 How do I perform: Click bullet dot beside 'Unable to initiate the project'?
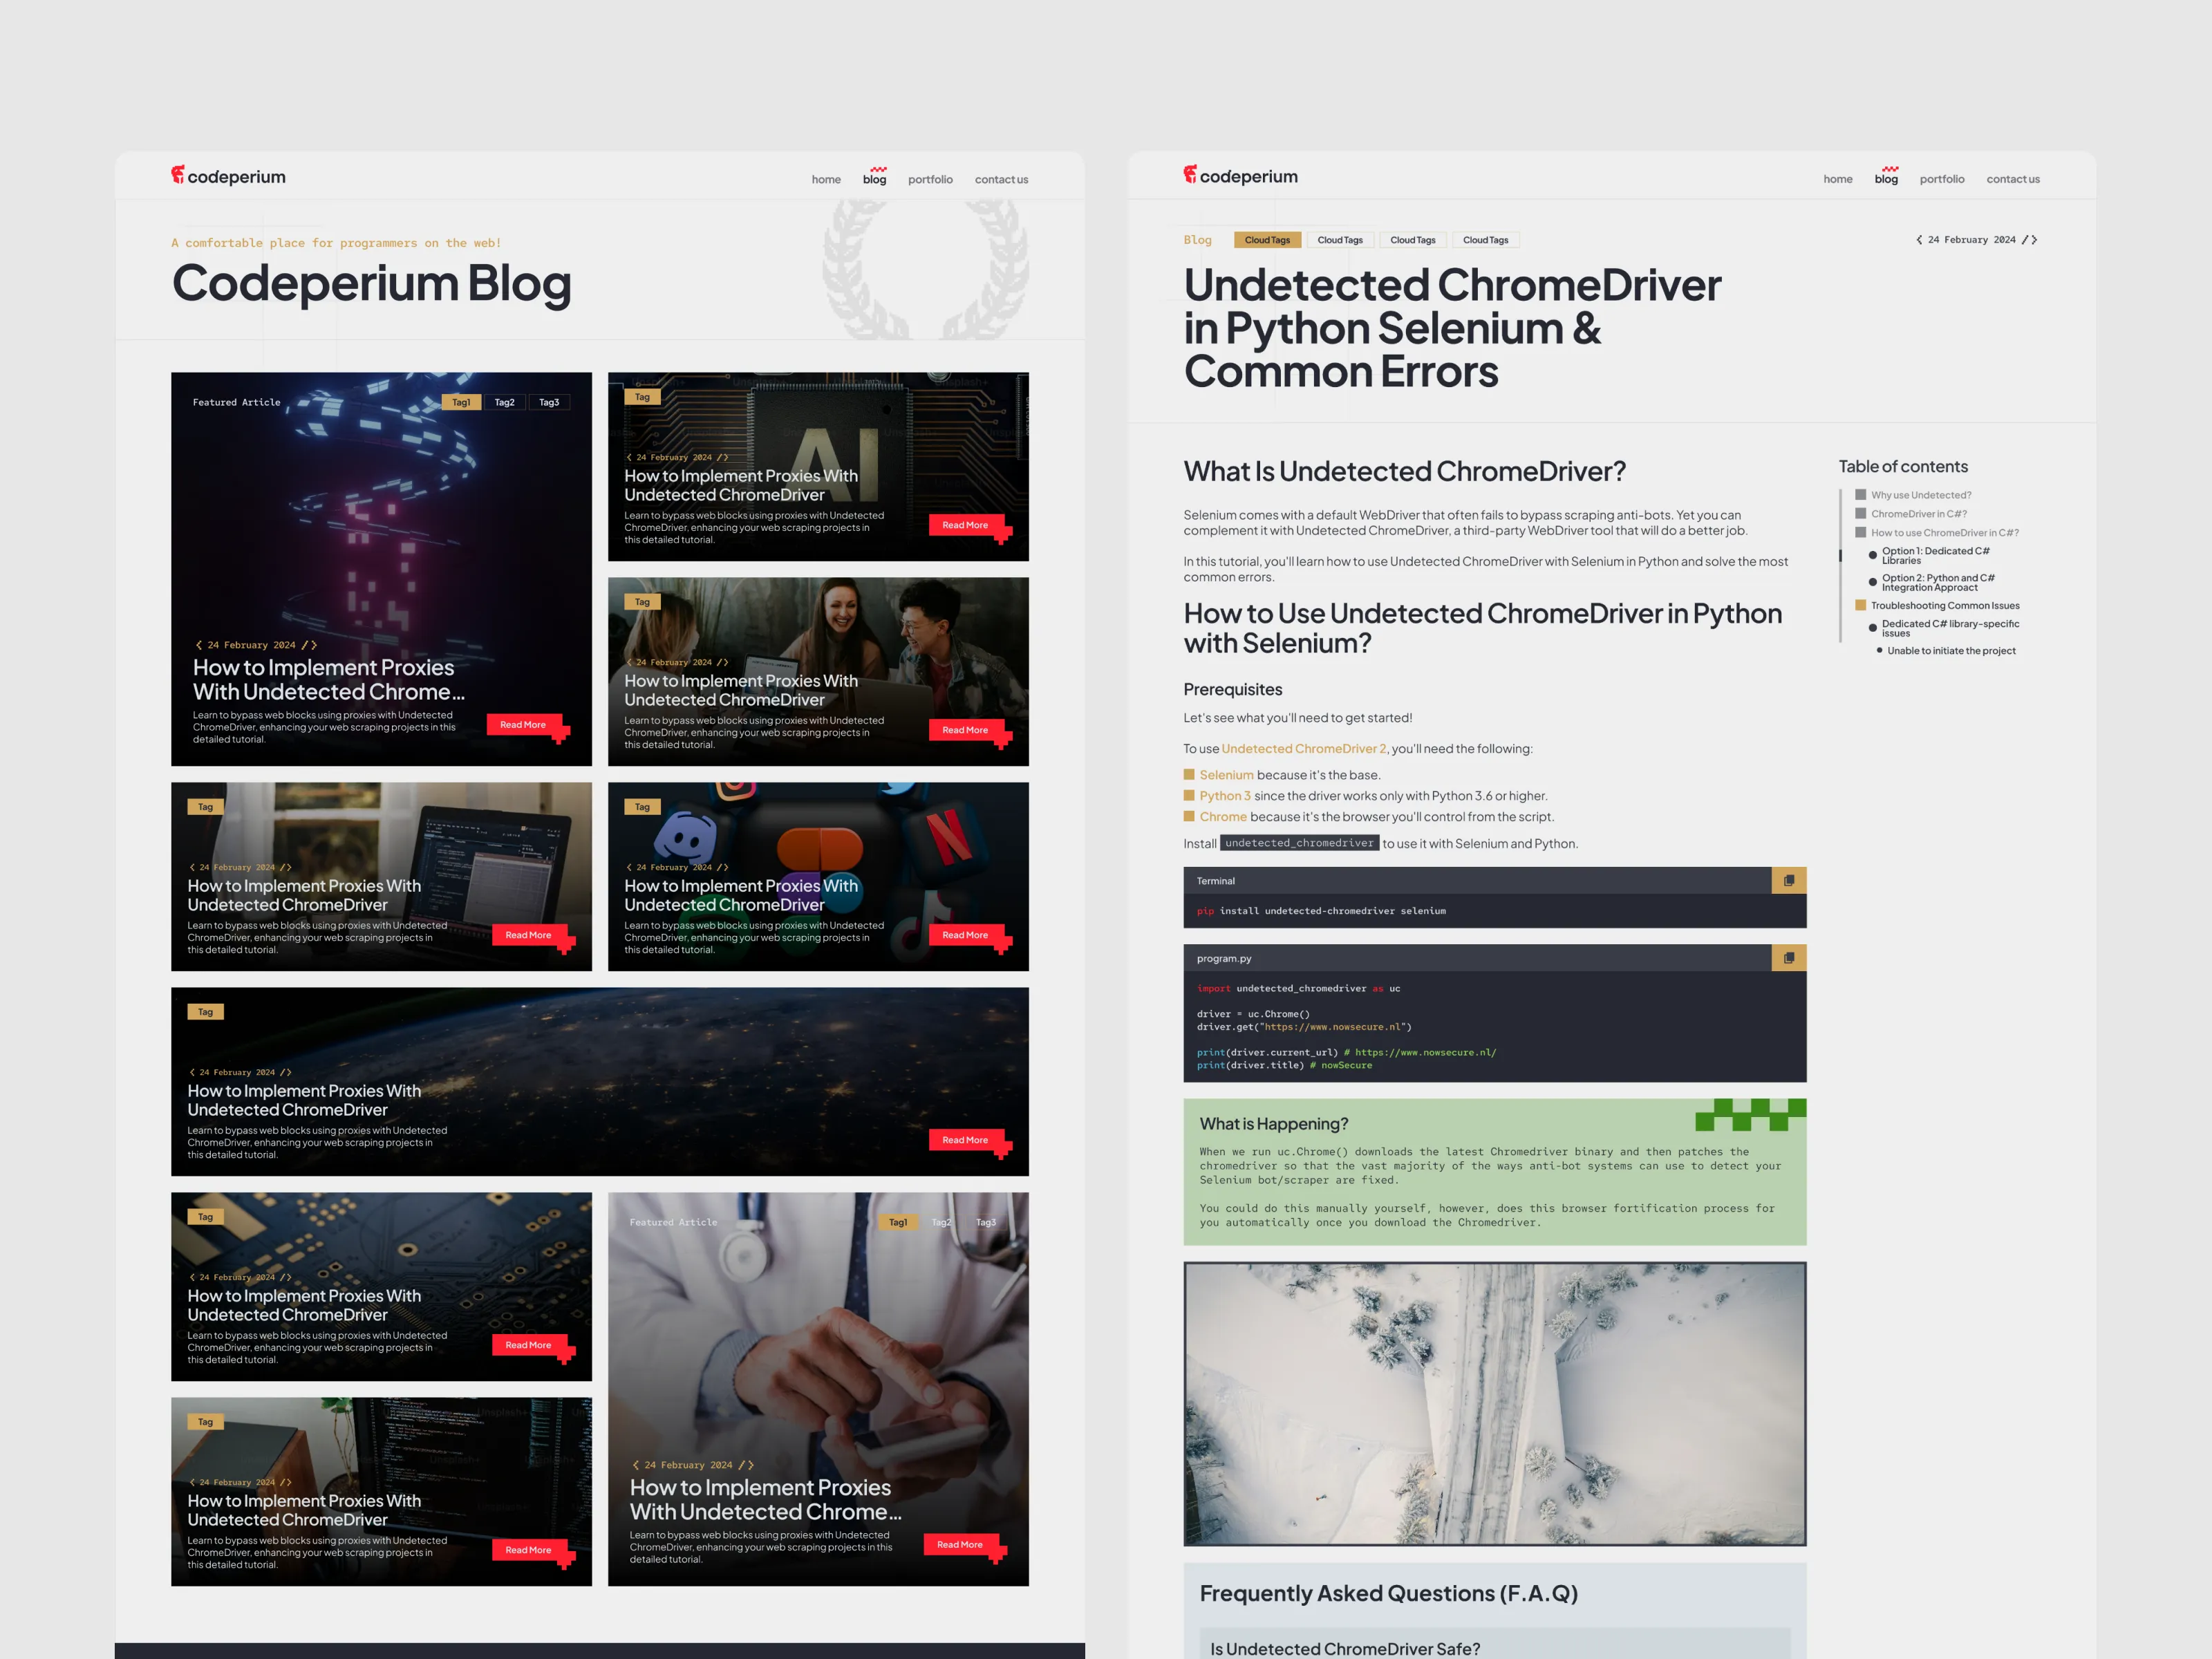click(x=1879, y=651)
